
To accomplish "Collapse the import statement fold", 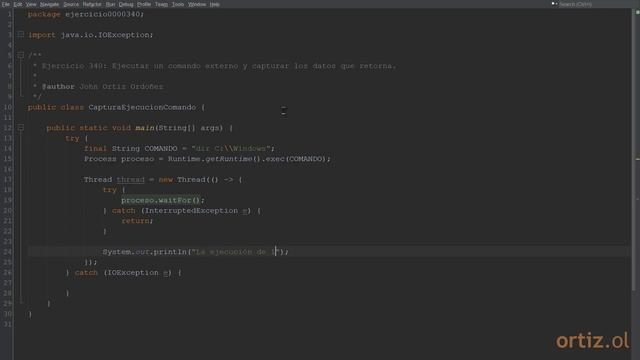I will (x=20, y=35).
